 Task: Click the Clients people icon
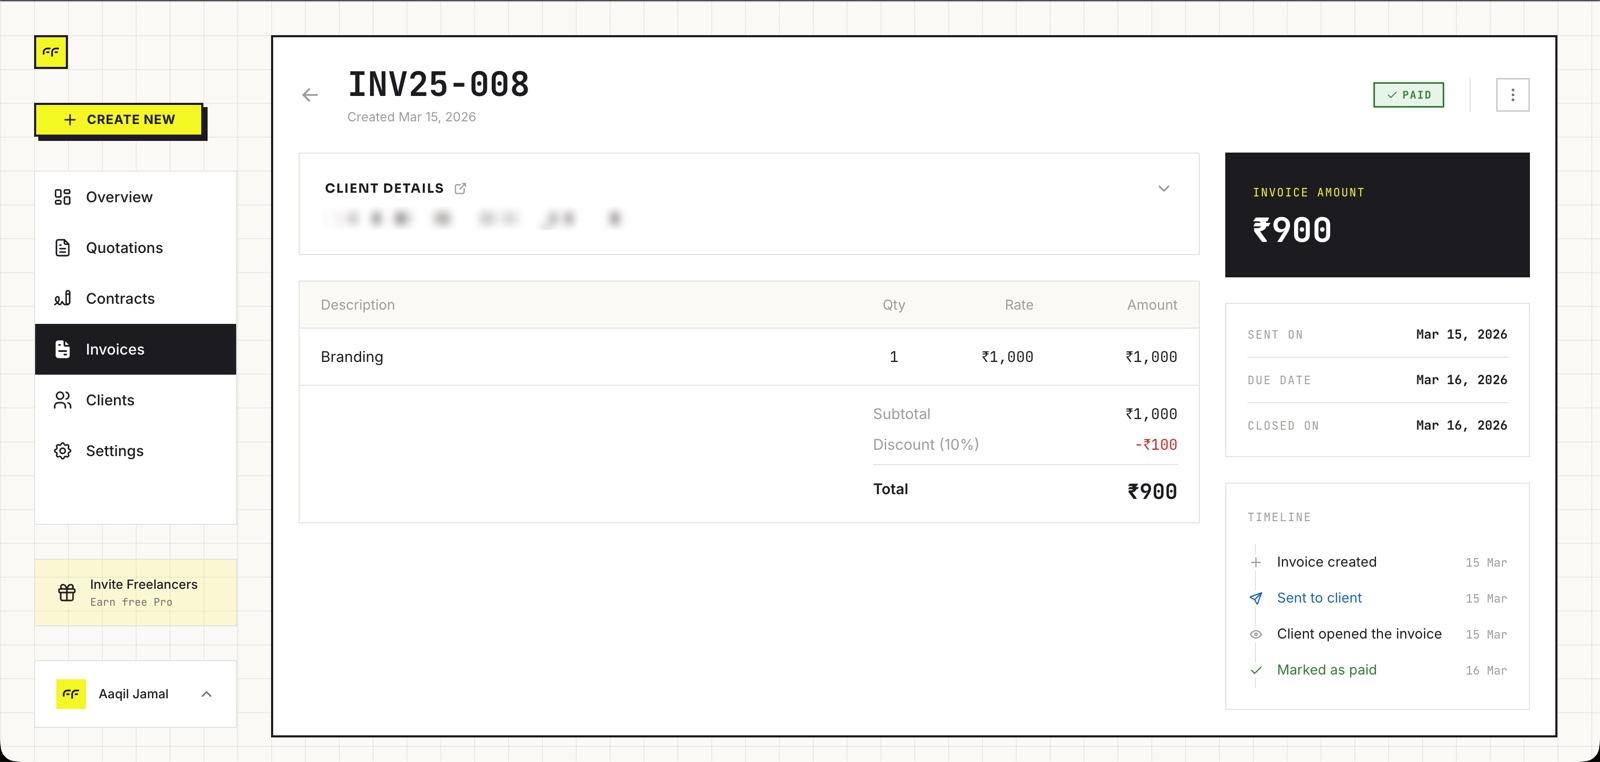tap(63, 400)
